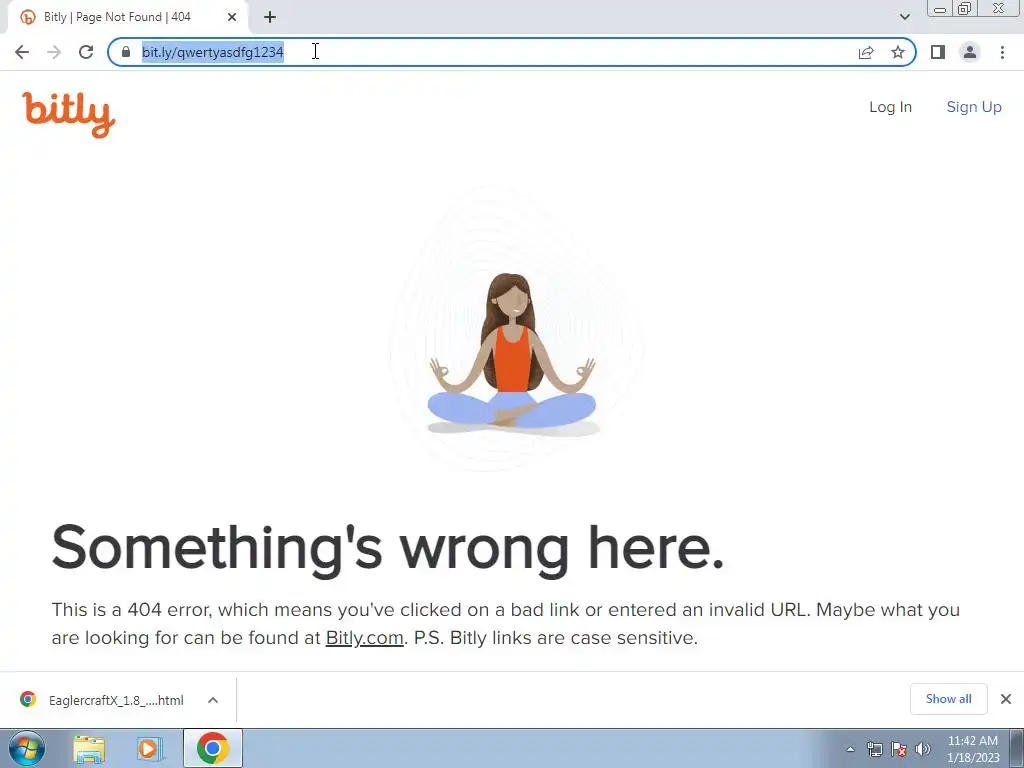View site info via the lock icon

pyautogui.click(x=126, y=52)
